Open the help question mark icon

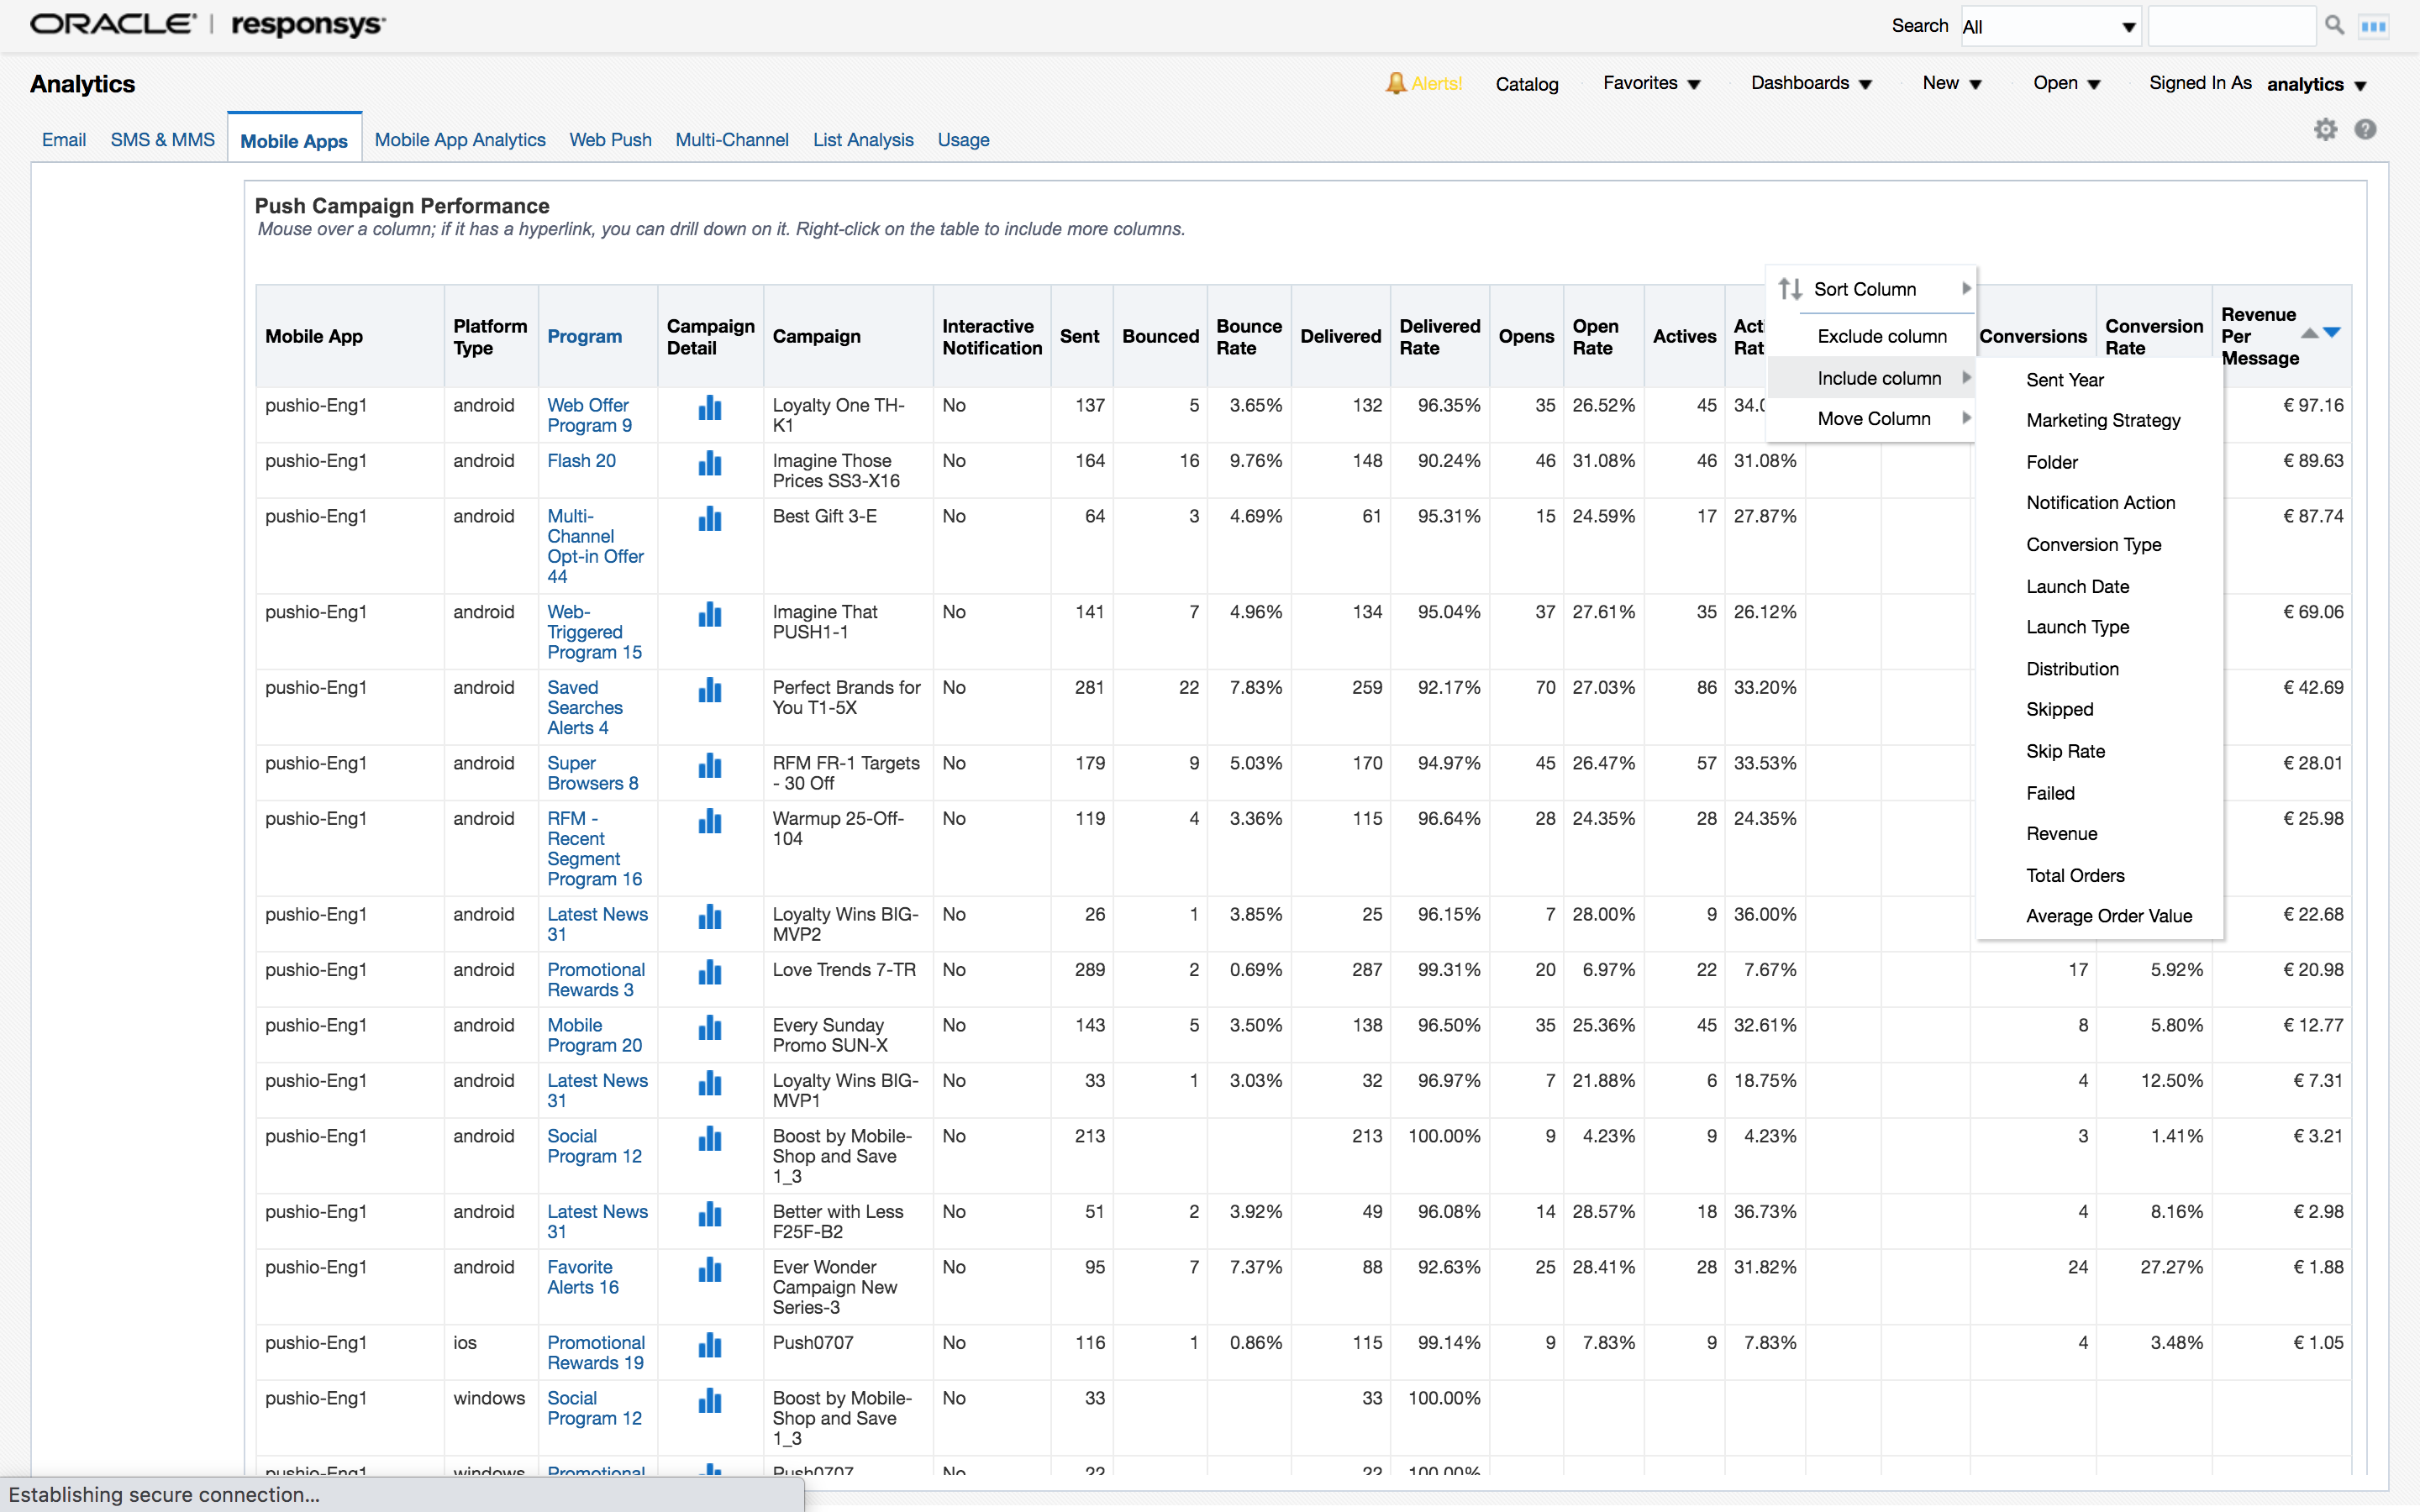tap(2365, 130)
